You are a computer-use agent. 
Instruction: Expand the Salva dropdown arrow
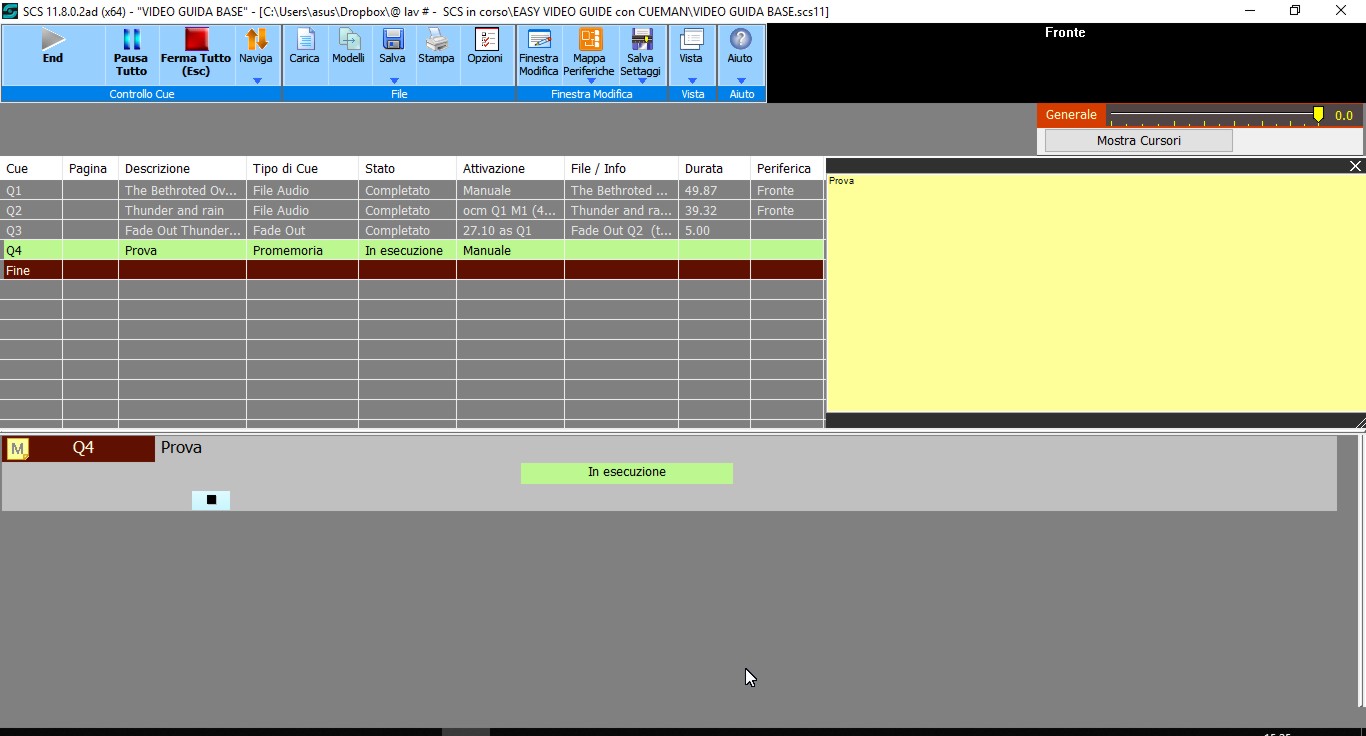tap(393, 81)
